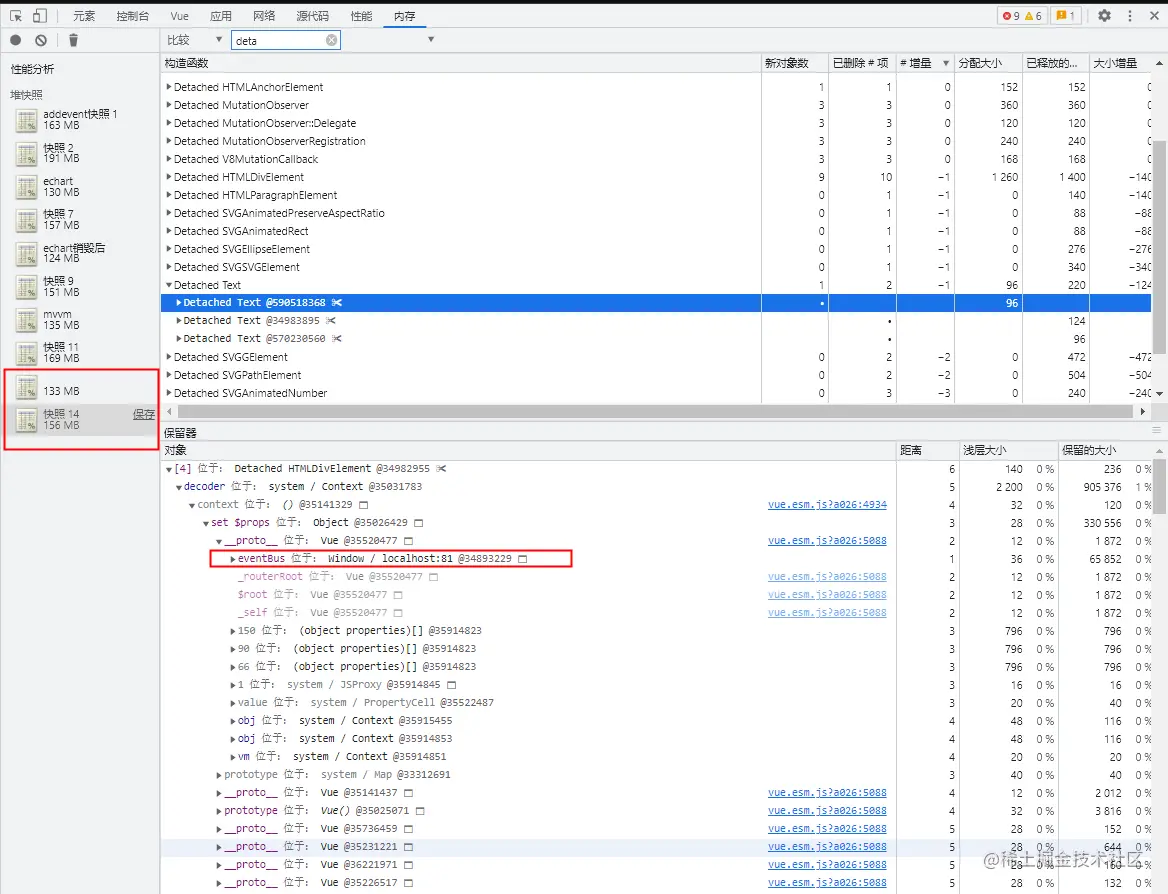This screenshot has height=894, width=1168.
Task: Expand Detached MutationObserver row
Action: (x=169, y=105)
